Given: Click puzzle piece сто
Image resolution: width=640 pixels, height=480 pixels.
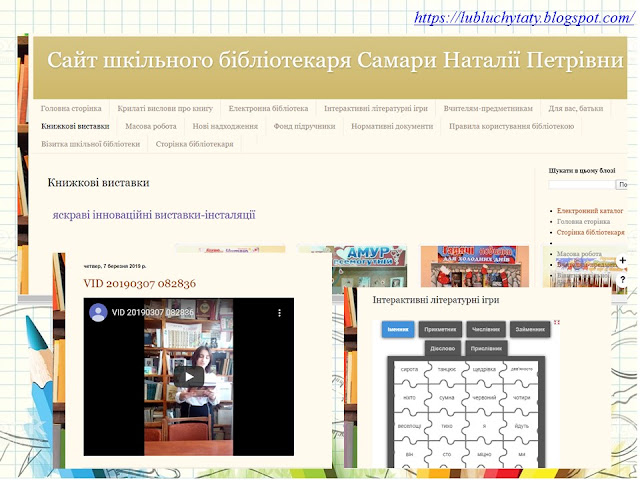Looking at the screenshot, I should point(447,454).
